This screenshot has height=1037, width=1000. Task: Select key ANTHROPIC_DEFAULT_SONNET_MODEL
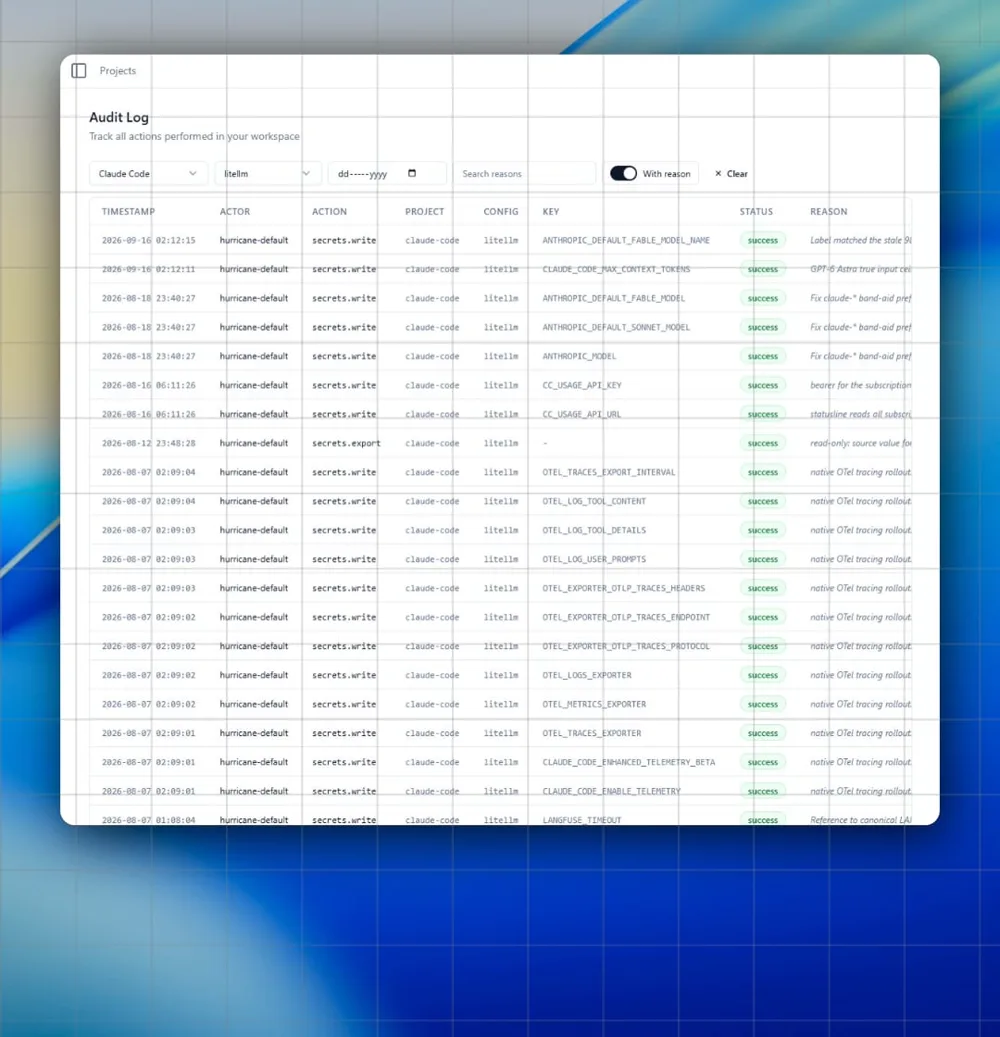616,327
